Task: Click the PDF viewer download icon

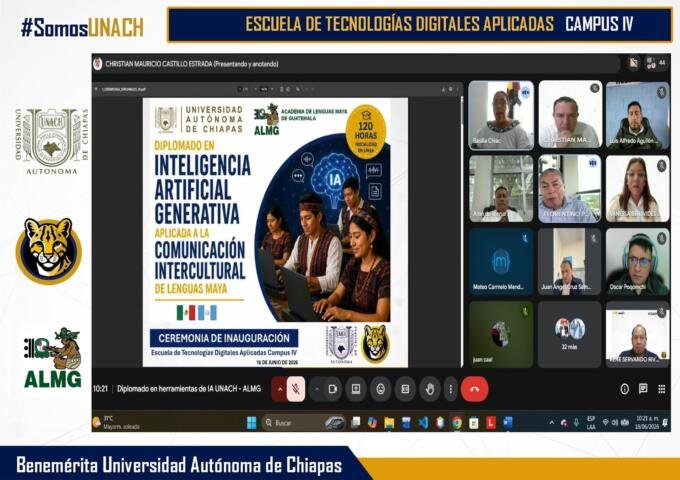Action: click(443, 89)
